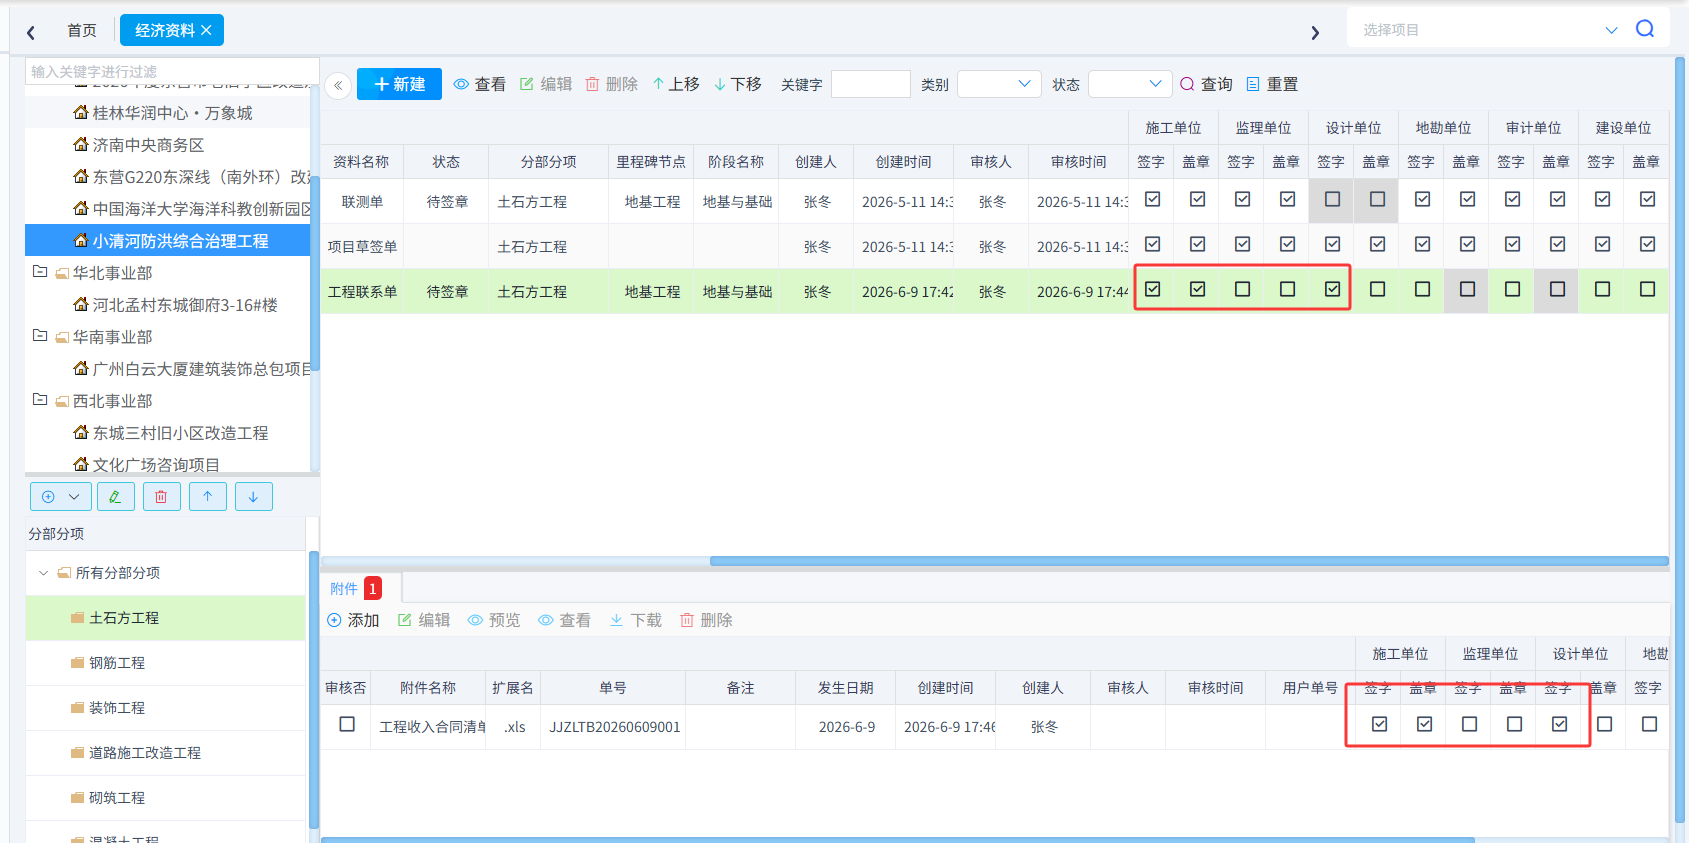The height and width of the screenshot is (843, 1689).
Task: Click the green edit pencil under project tree
Action: coord(116,497)
